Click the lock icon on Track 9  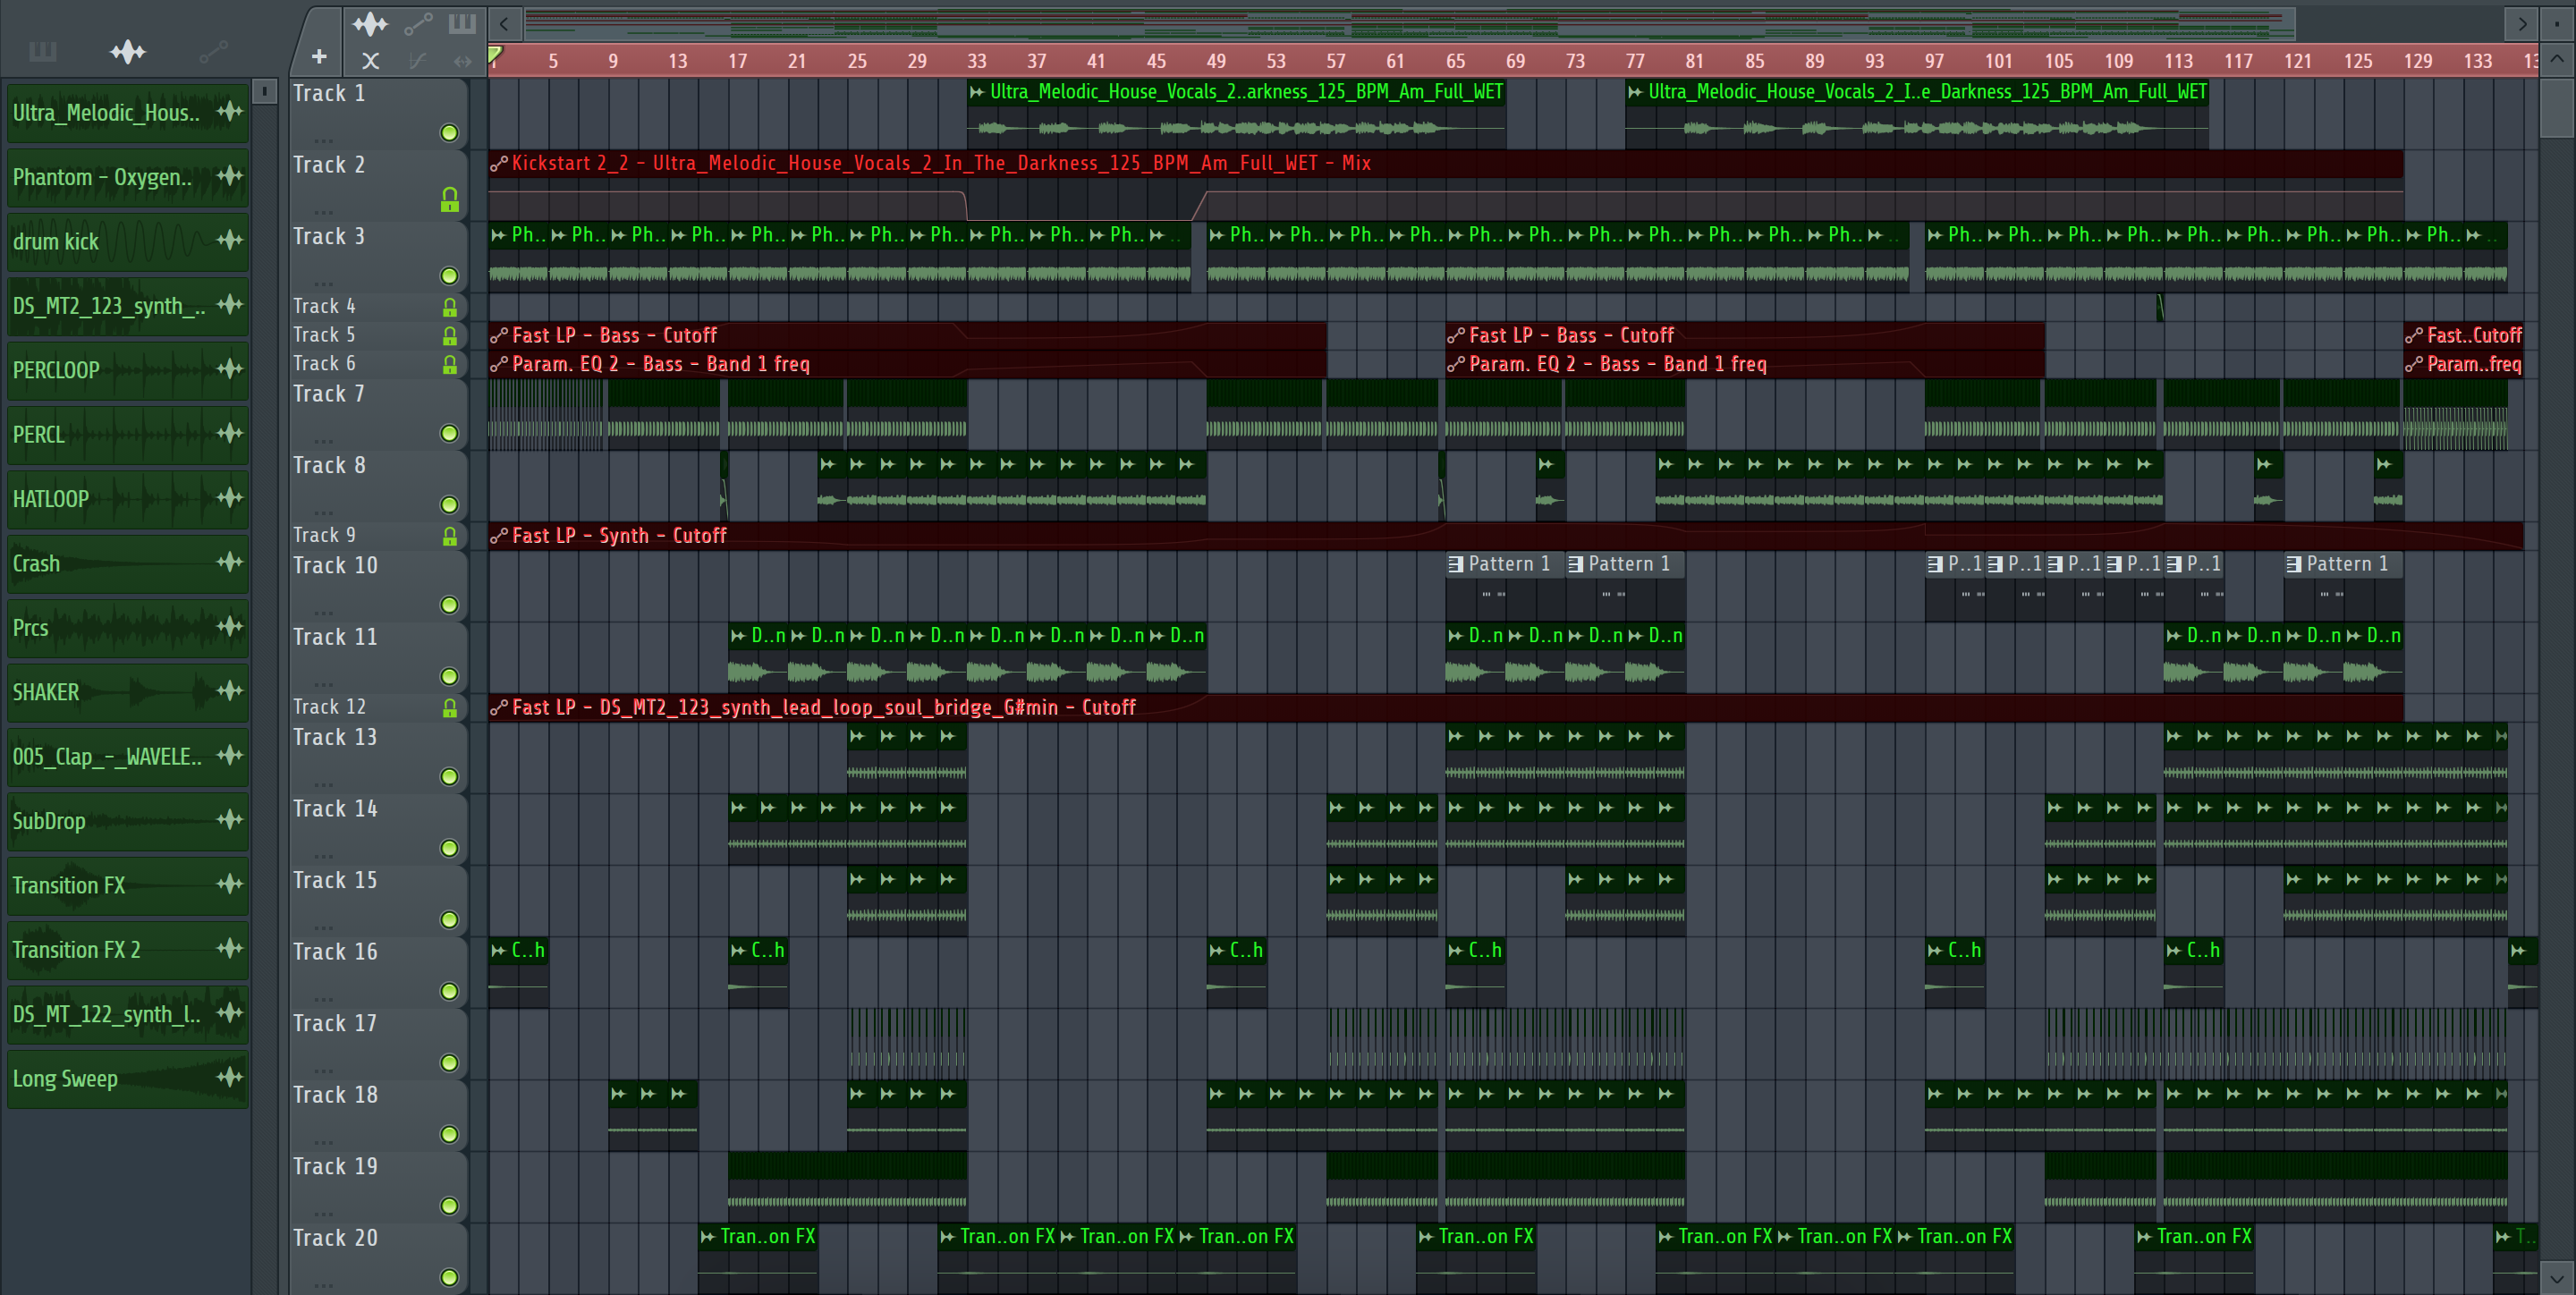(450, 537)
